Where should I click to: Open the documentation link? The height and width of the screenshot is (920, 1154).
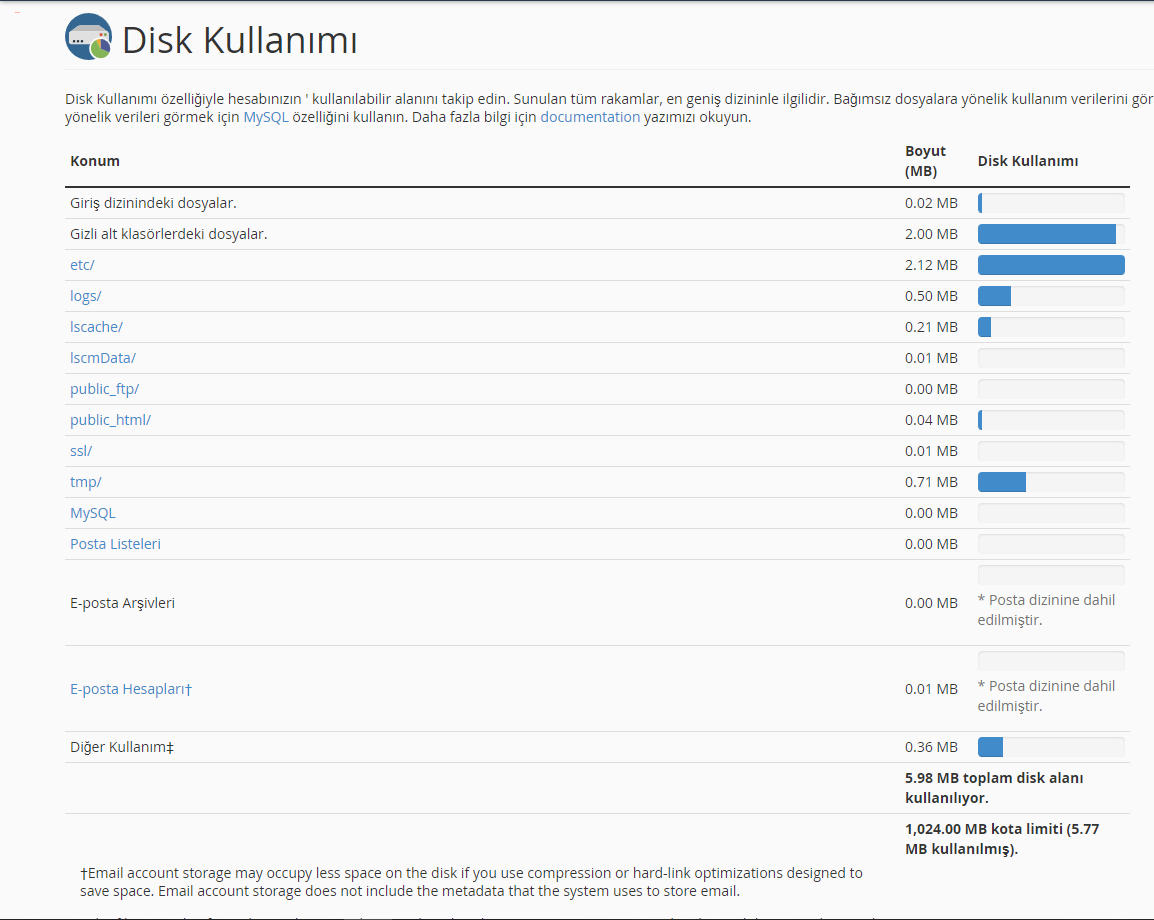coord(590,117)
